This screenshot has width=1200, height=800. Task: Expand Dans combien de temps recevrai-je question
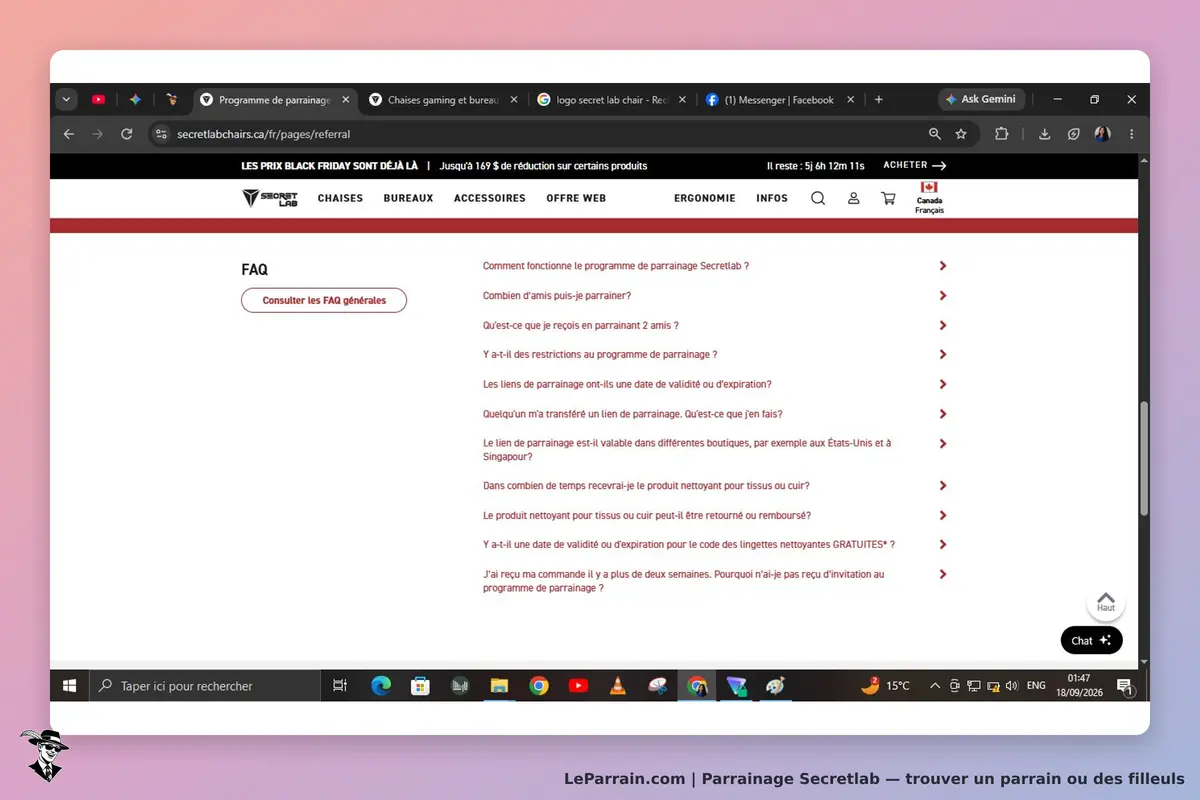[x=714, y=485]
